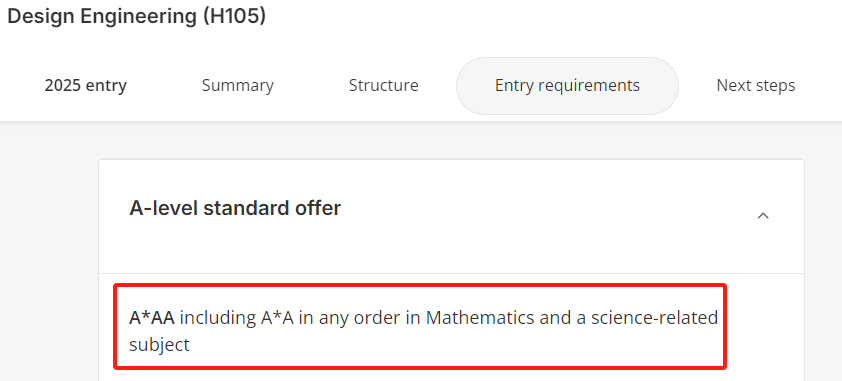Click the science-related text
Viewport: 842px width, 381px height.
tap(655, 318)
